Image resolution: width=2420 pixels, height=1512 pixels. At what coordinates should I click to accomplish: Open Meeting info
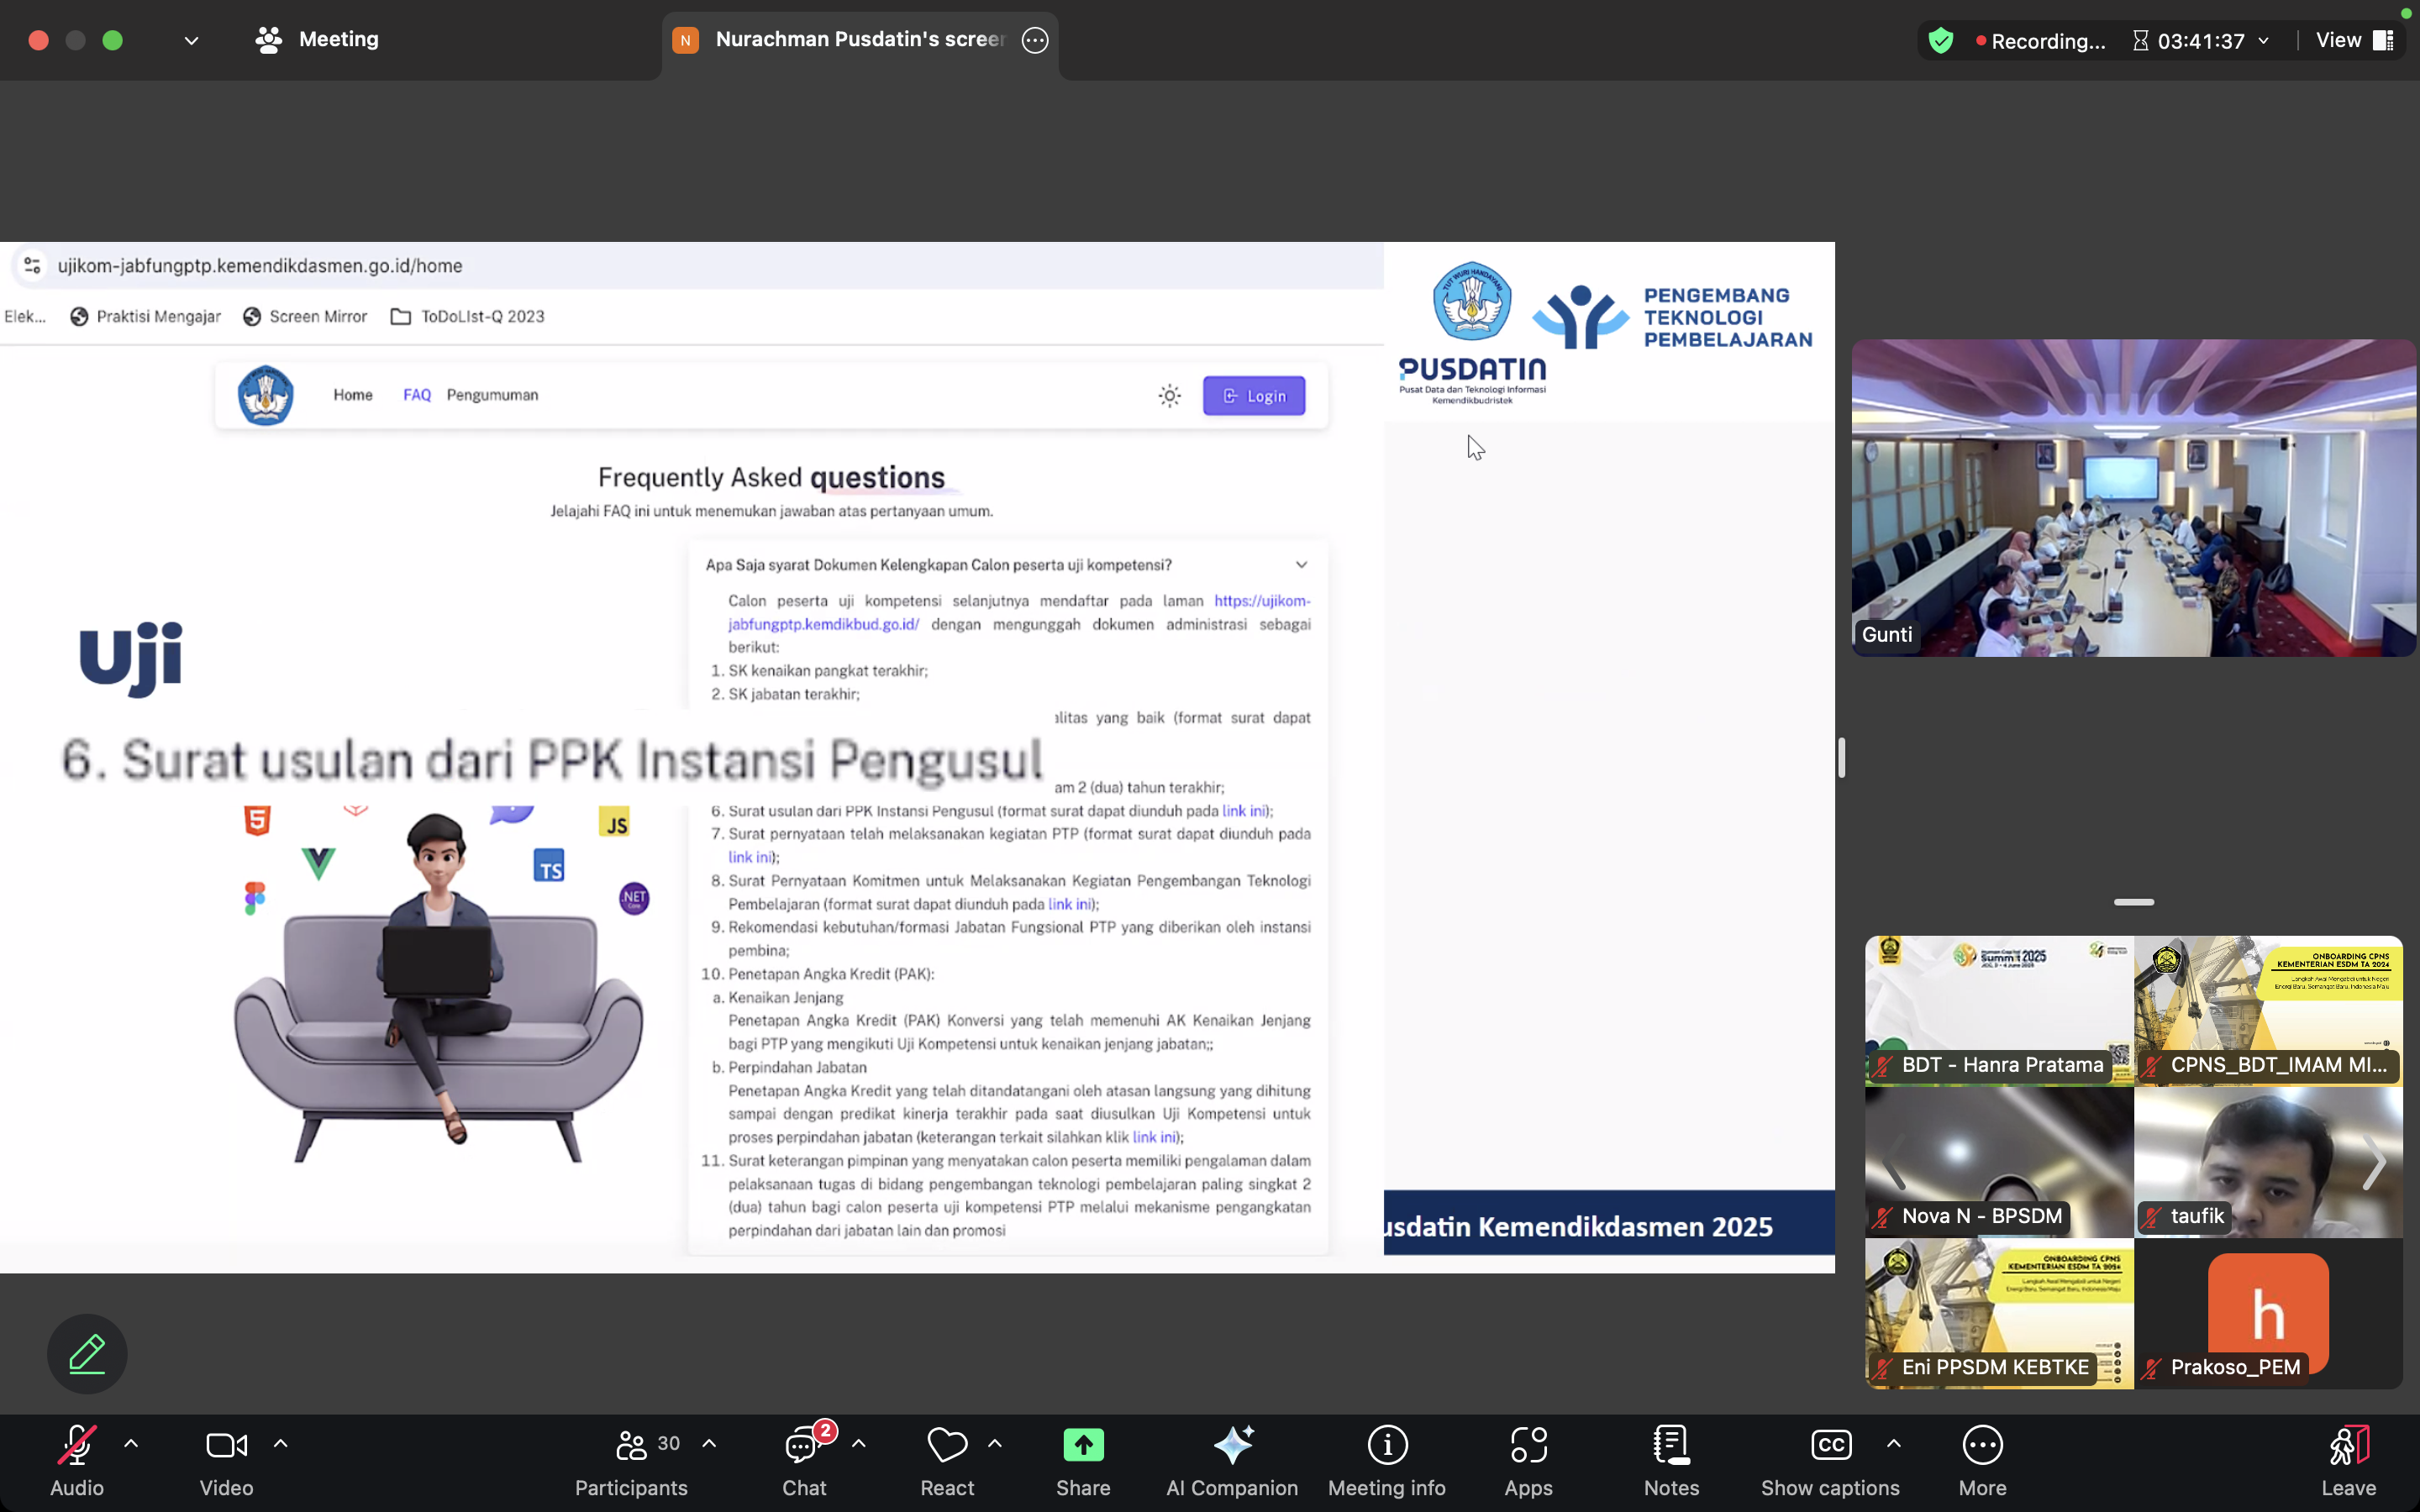(x=1387, y=1460)
